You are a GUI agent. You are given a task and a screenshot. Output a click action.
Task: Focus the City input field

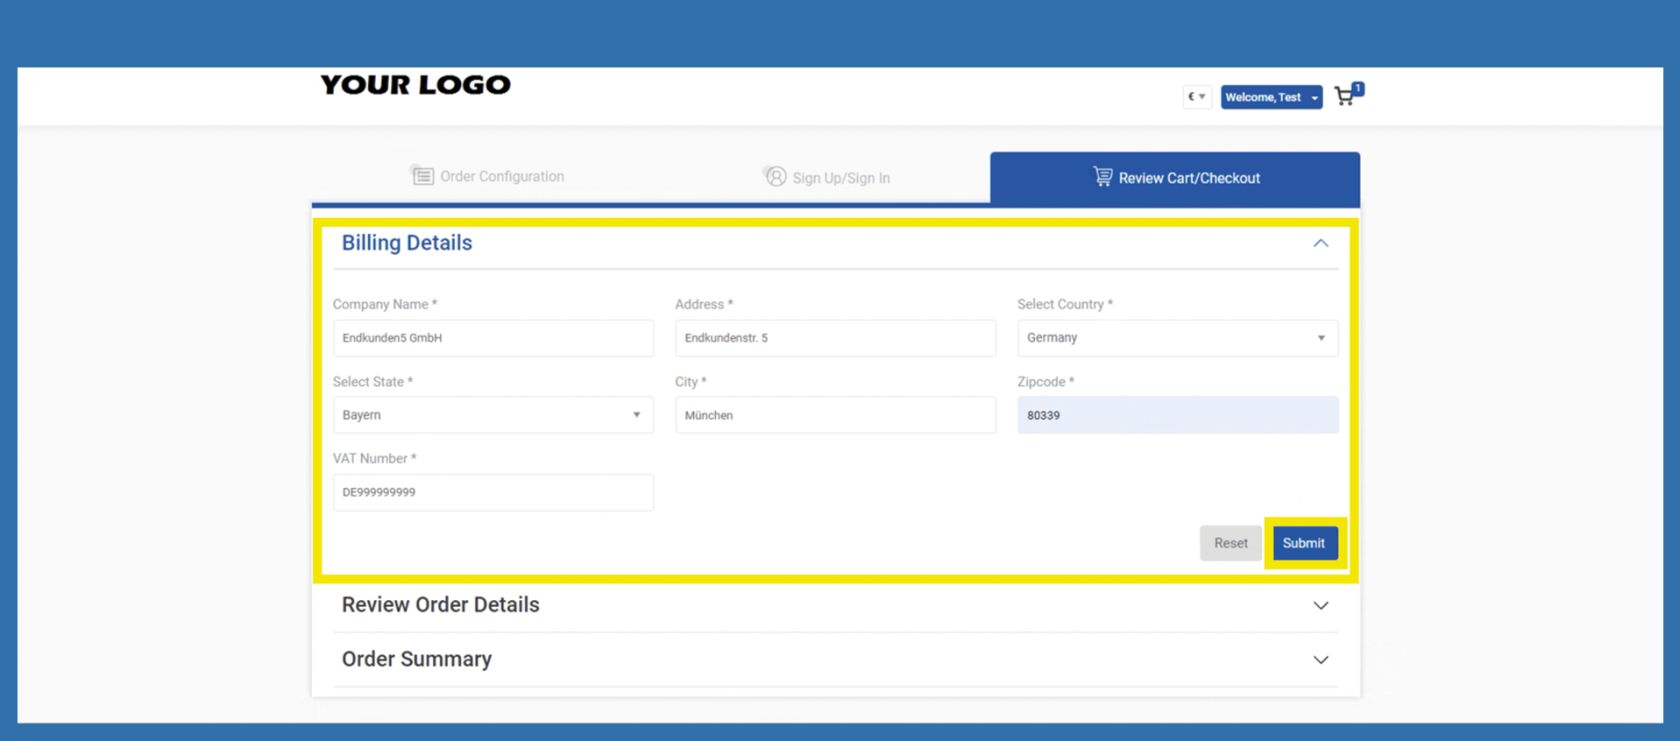tap(835, 415)
